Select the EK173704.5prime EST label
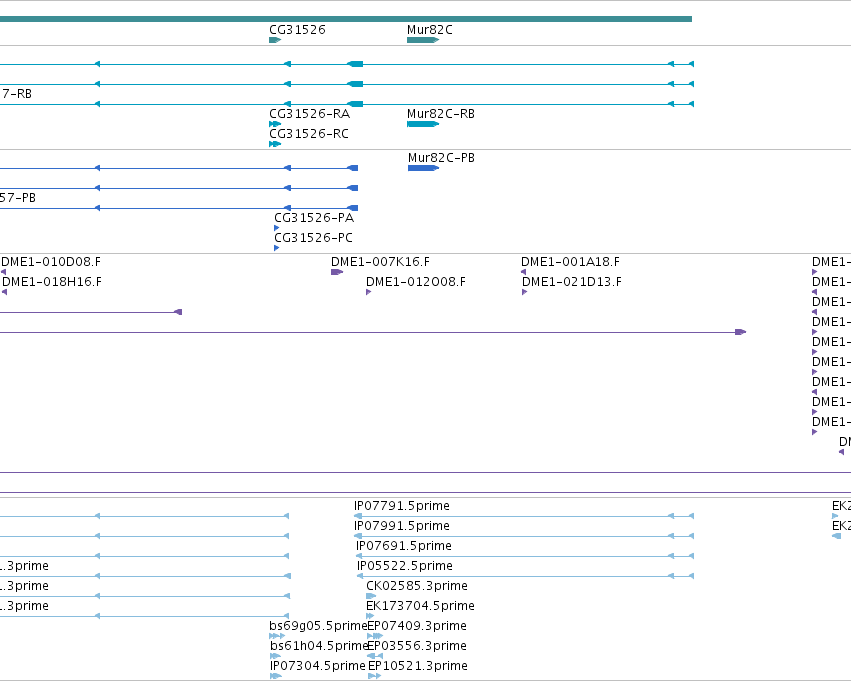The width and height of the screenshot is (851, 681). click(x=421, y=606)
